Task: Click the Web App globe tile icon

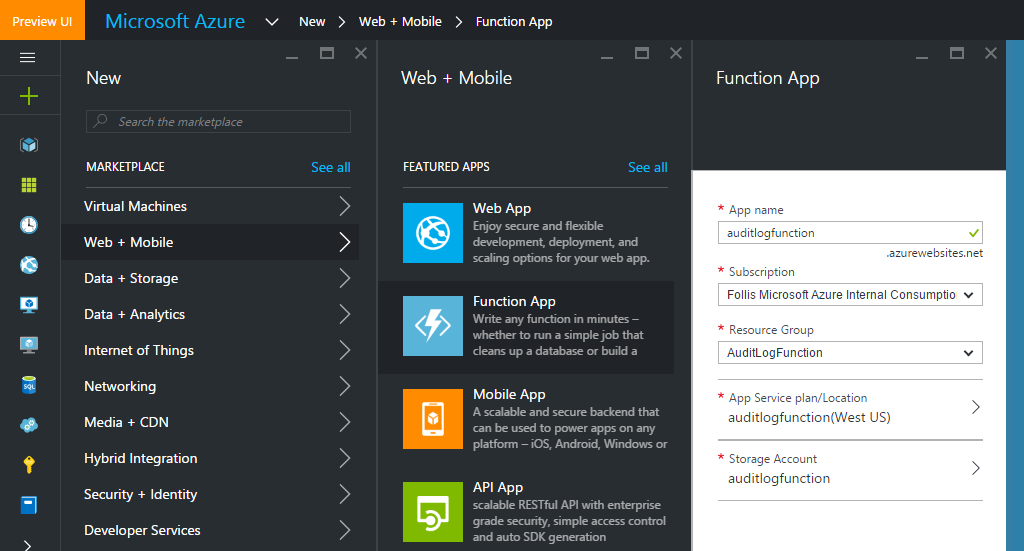Action: click(x=432, y=233)
